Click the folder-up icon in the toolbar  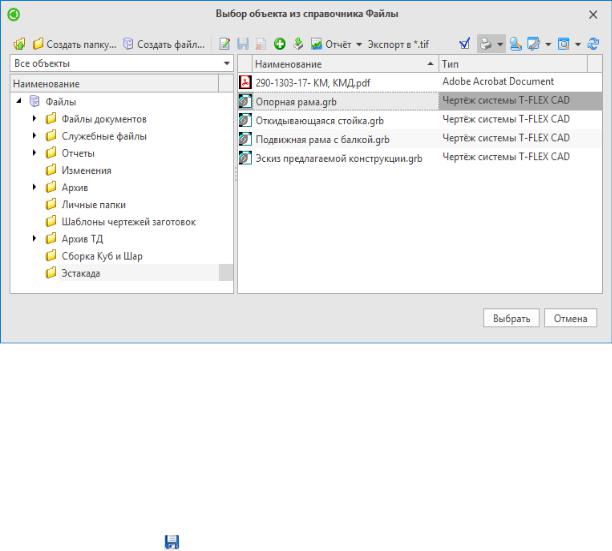point(20,44)
